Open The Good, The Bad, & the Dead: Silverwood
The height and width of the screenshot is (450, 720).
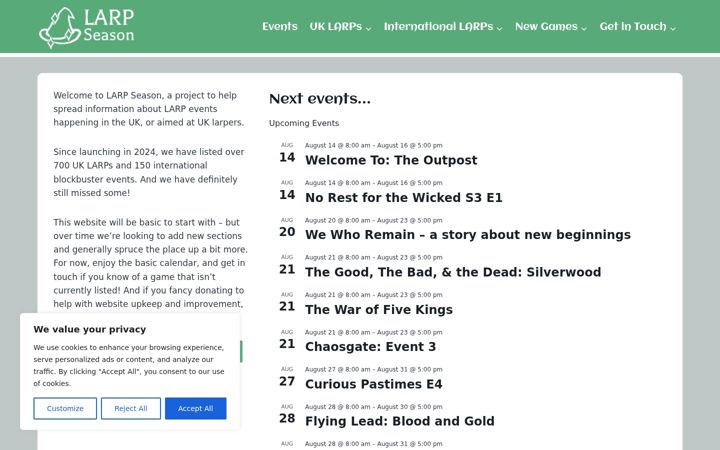[453, 272]
